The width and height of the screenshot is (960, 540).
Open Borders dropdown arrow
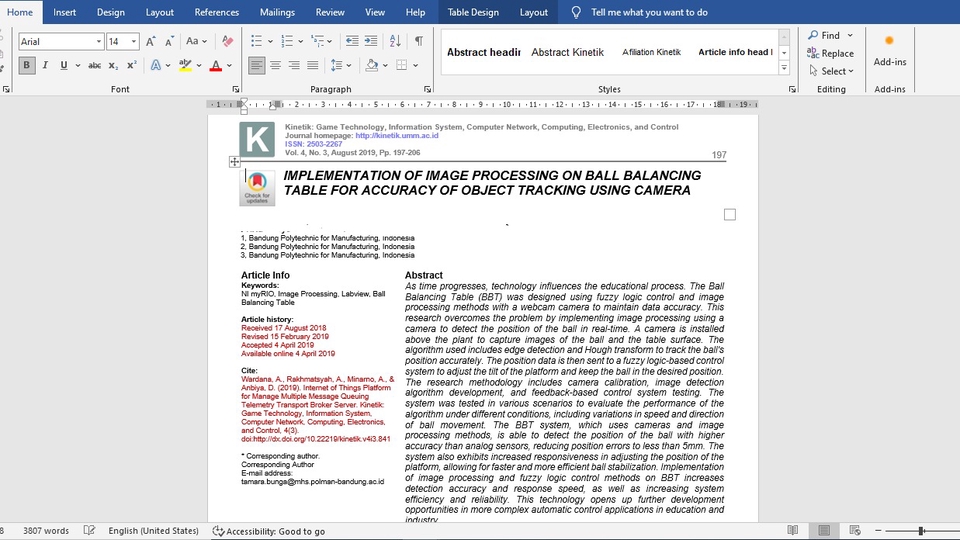click(x=416, y=65)
